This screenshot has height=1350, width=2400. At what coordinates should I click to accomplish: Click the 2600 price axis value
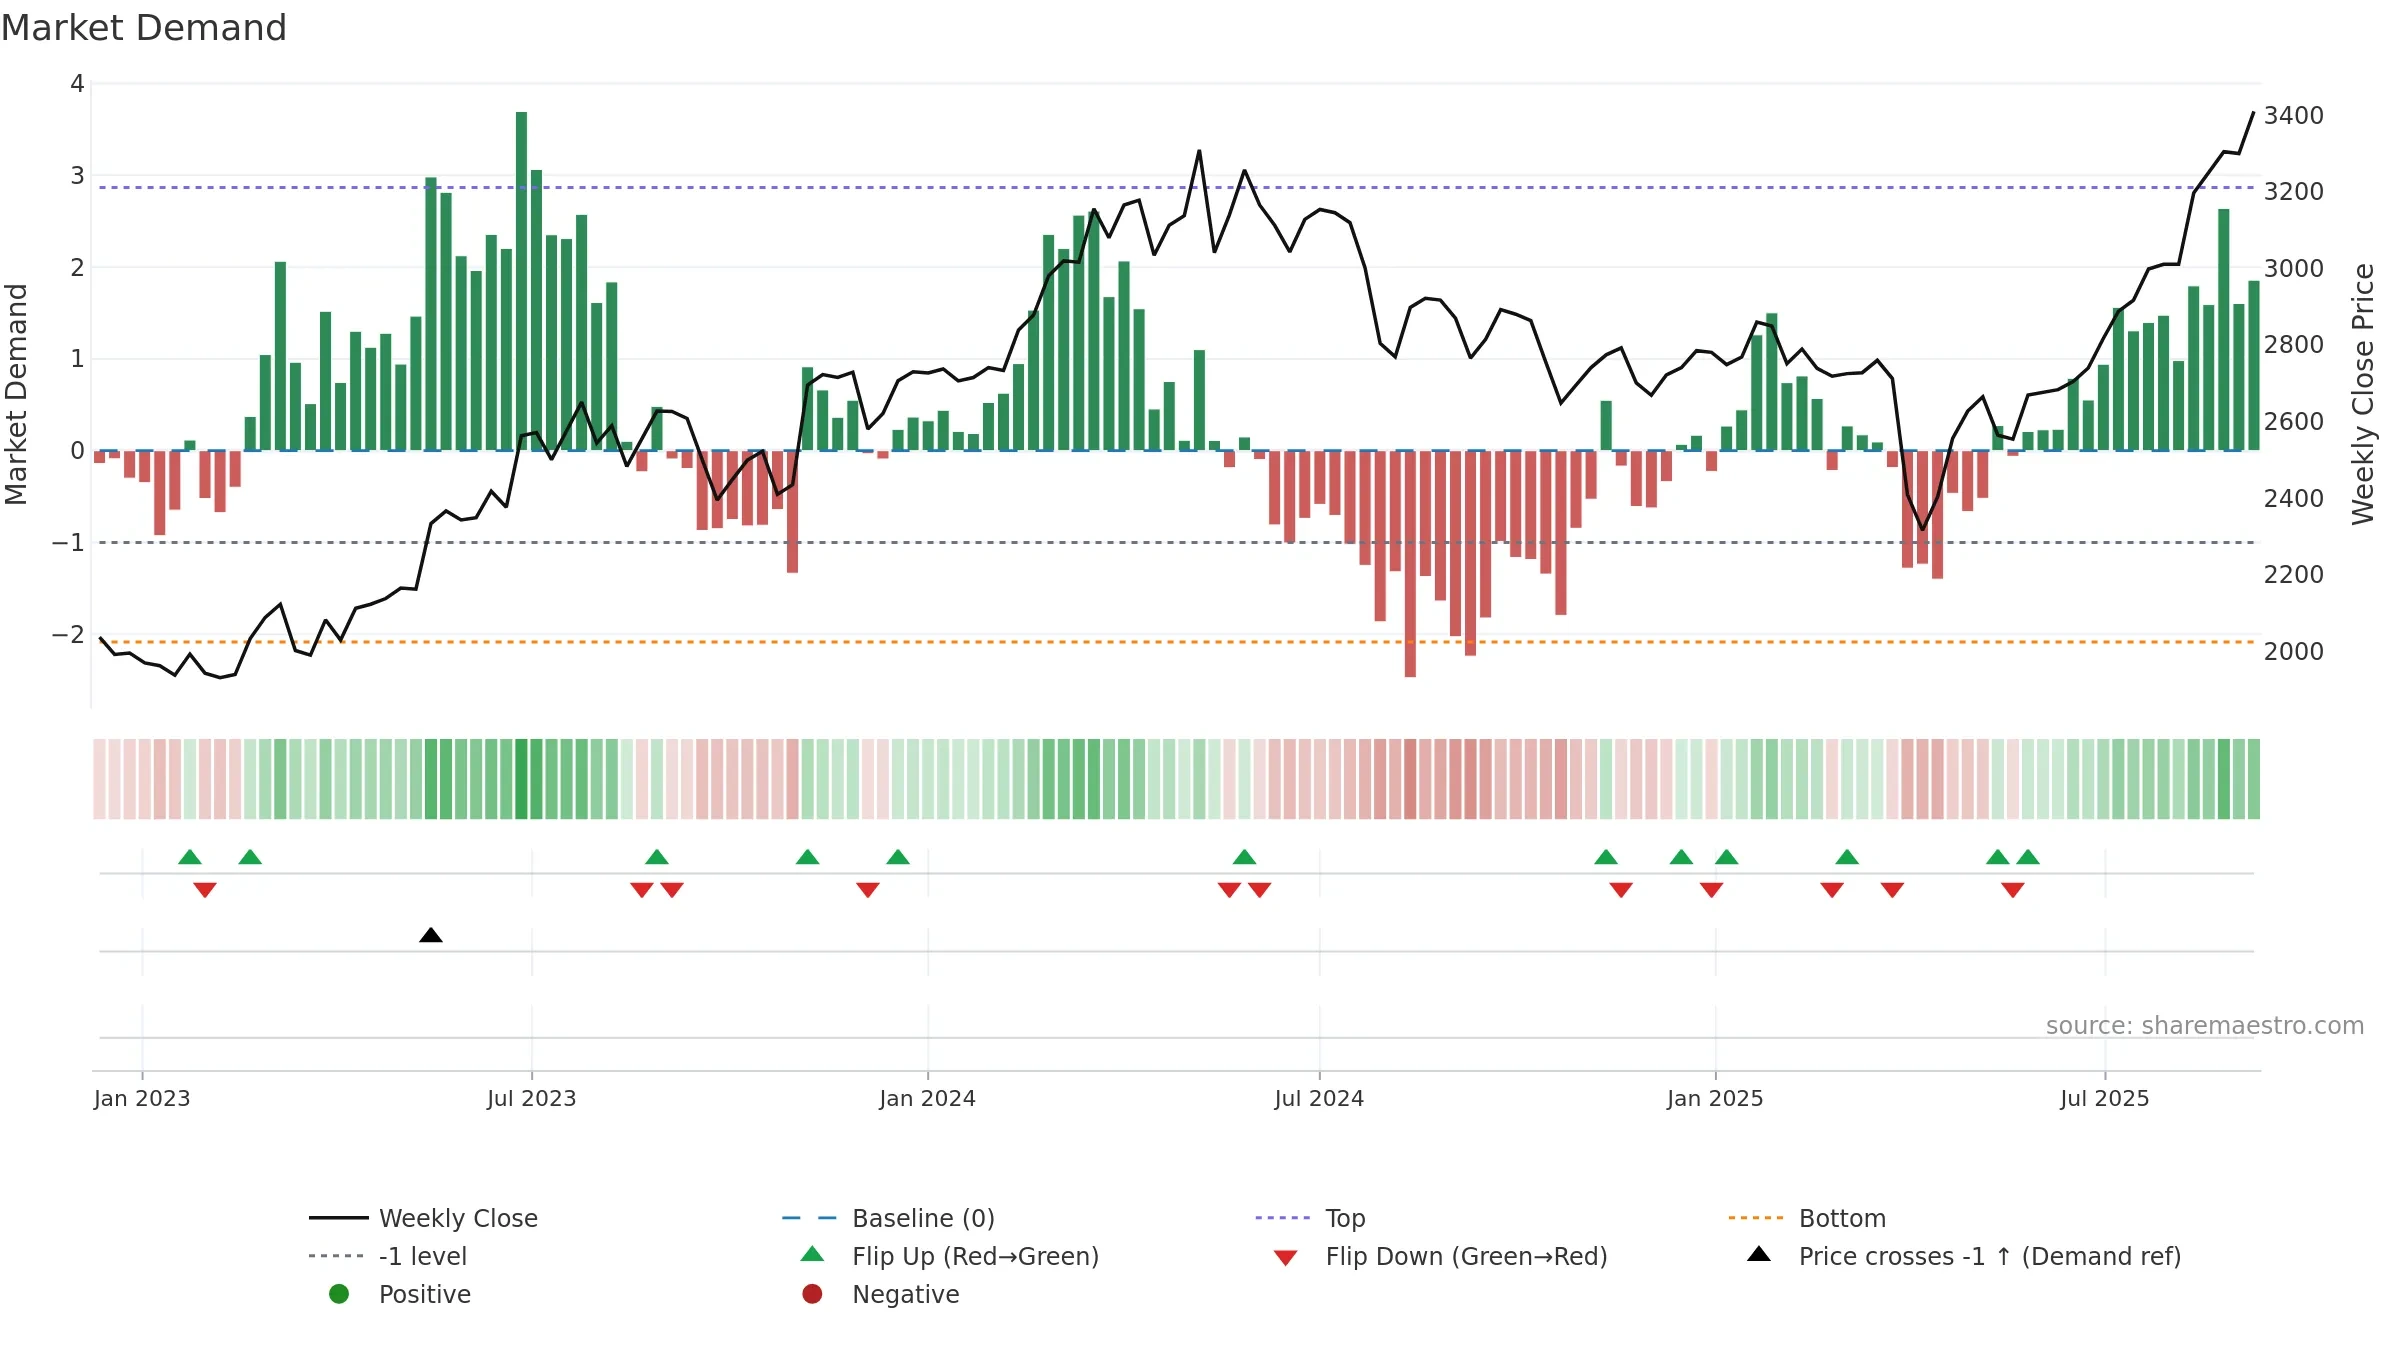[x=2294, y=422]
